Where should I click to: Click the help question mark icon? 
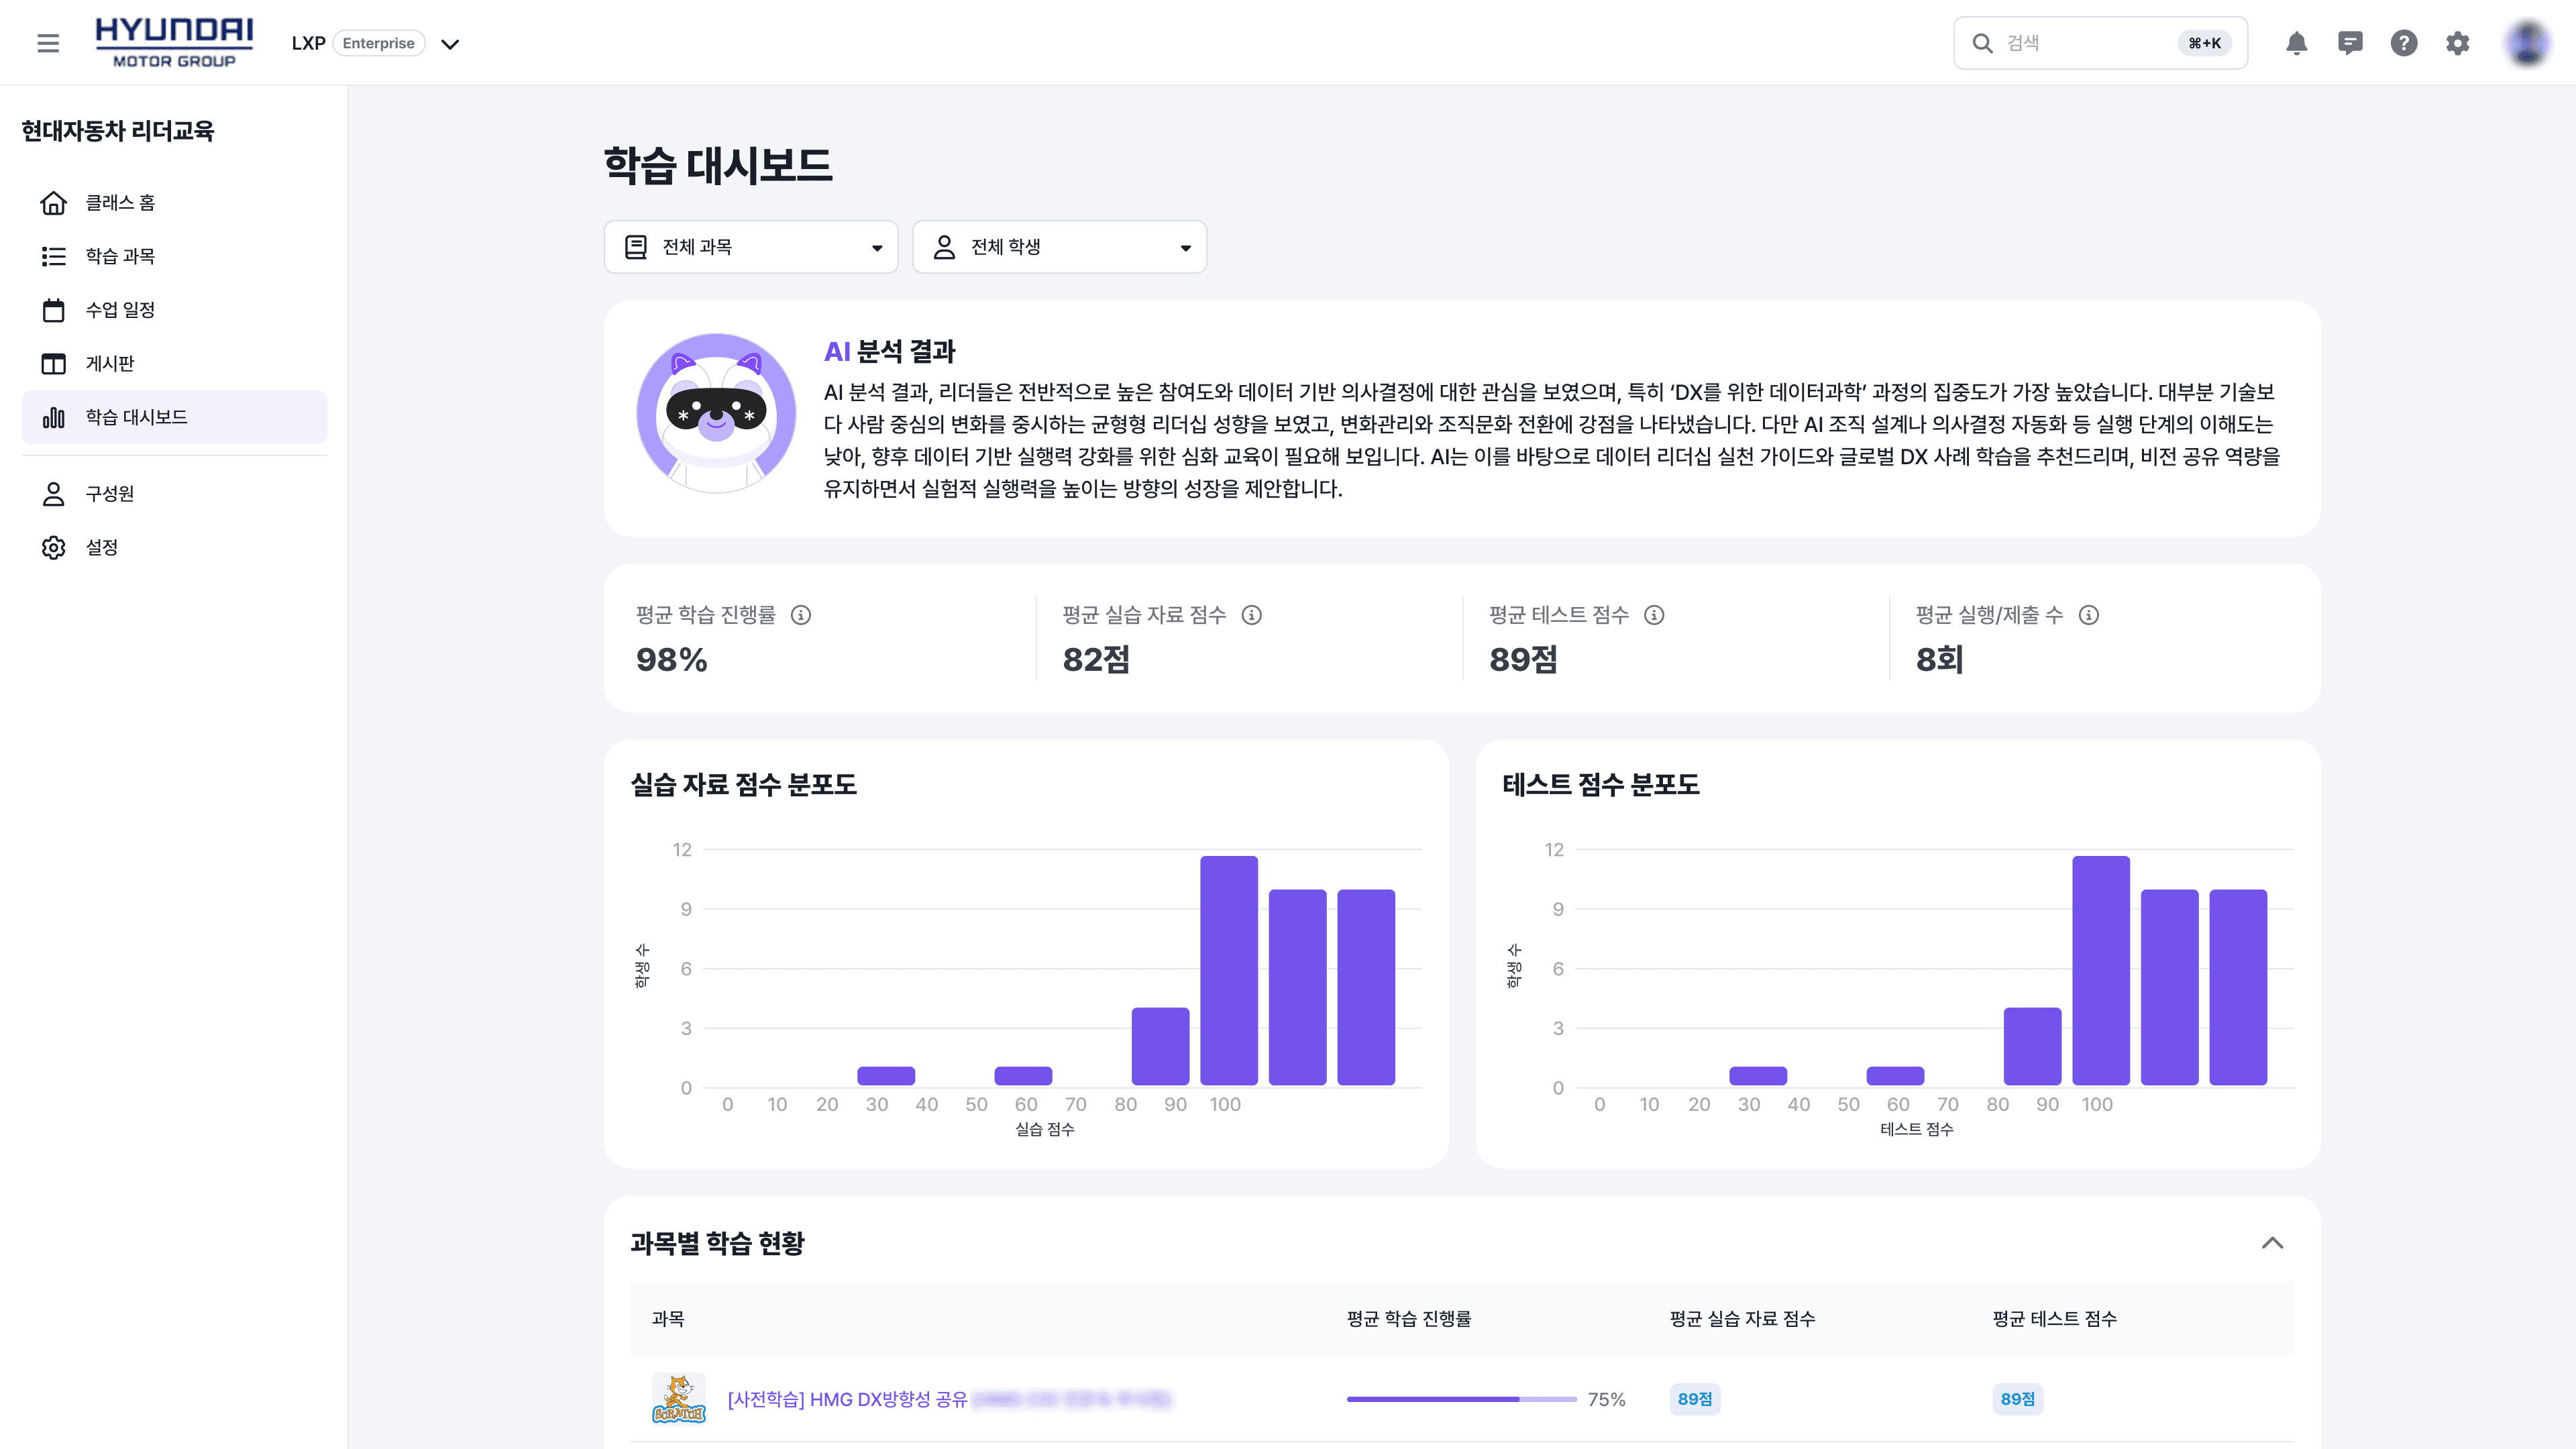click(2404, 43)
